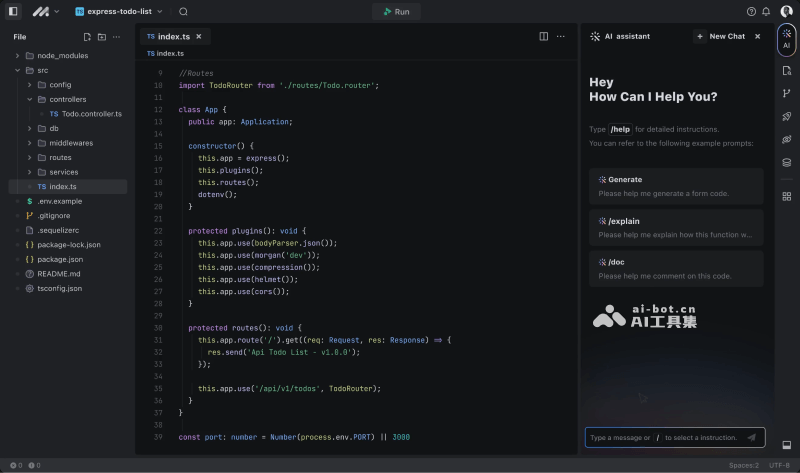800x473 pixels.
Task: Open the database icon in right sidebar
Action: coord(787,162)
